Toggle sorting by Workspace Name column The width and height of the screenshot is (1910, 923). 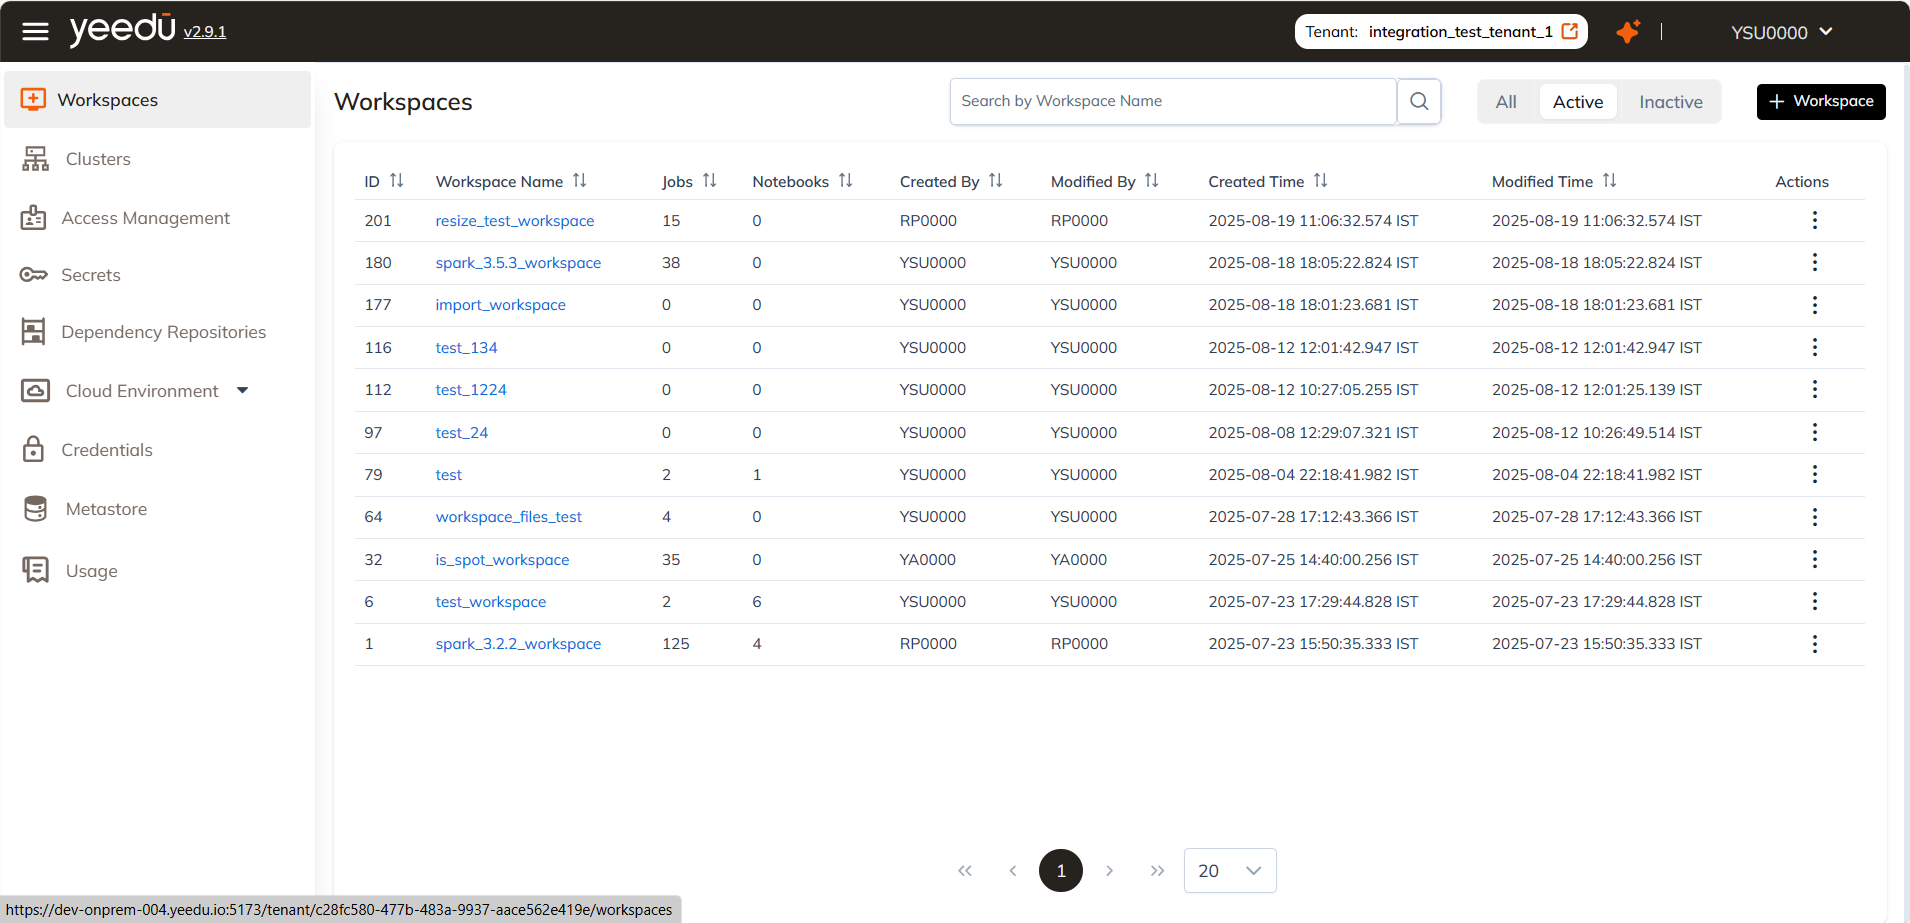point(580,180)
